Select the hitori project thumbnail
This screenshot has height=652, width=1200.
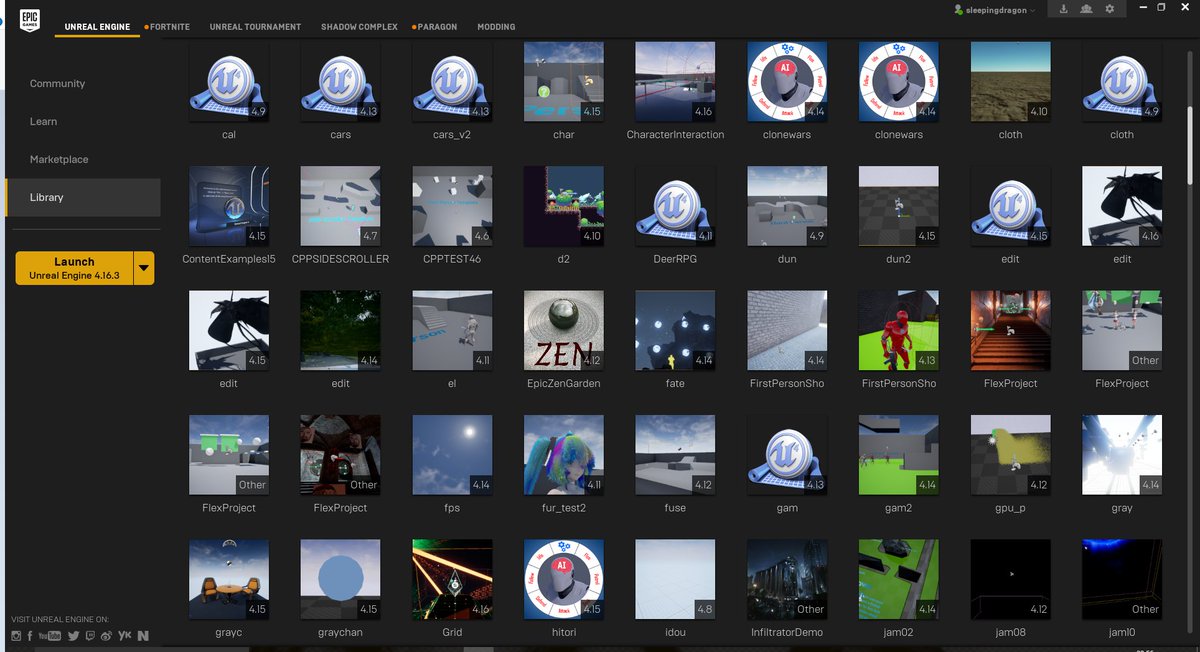(x=564, y=580)
